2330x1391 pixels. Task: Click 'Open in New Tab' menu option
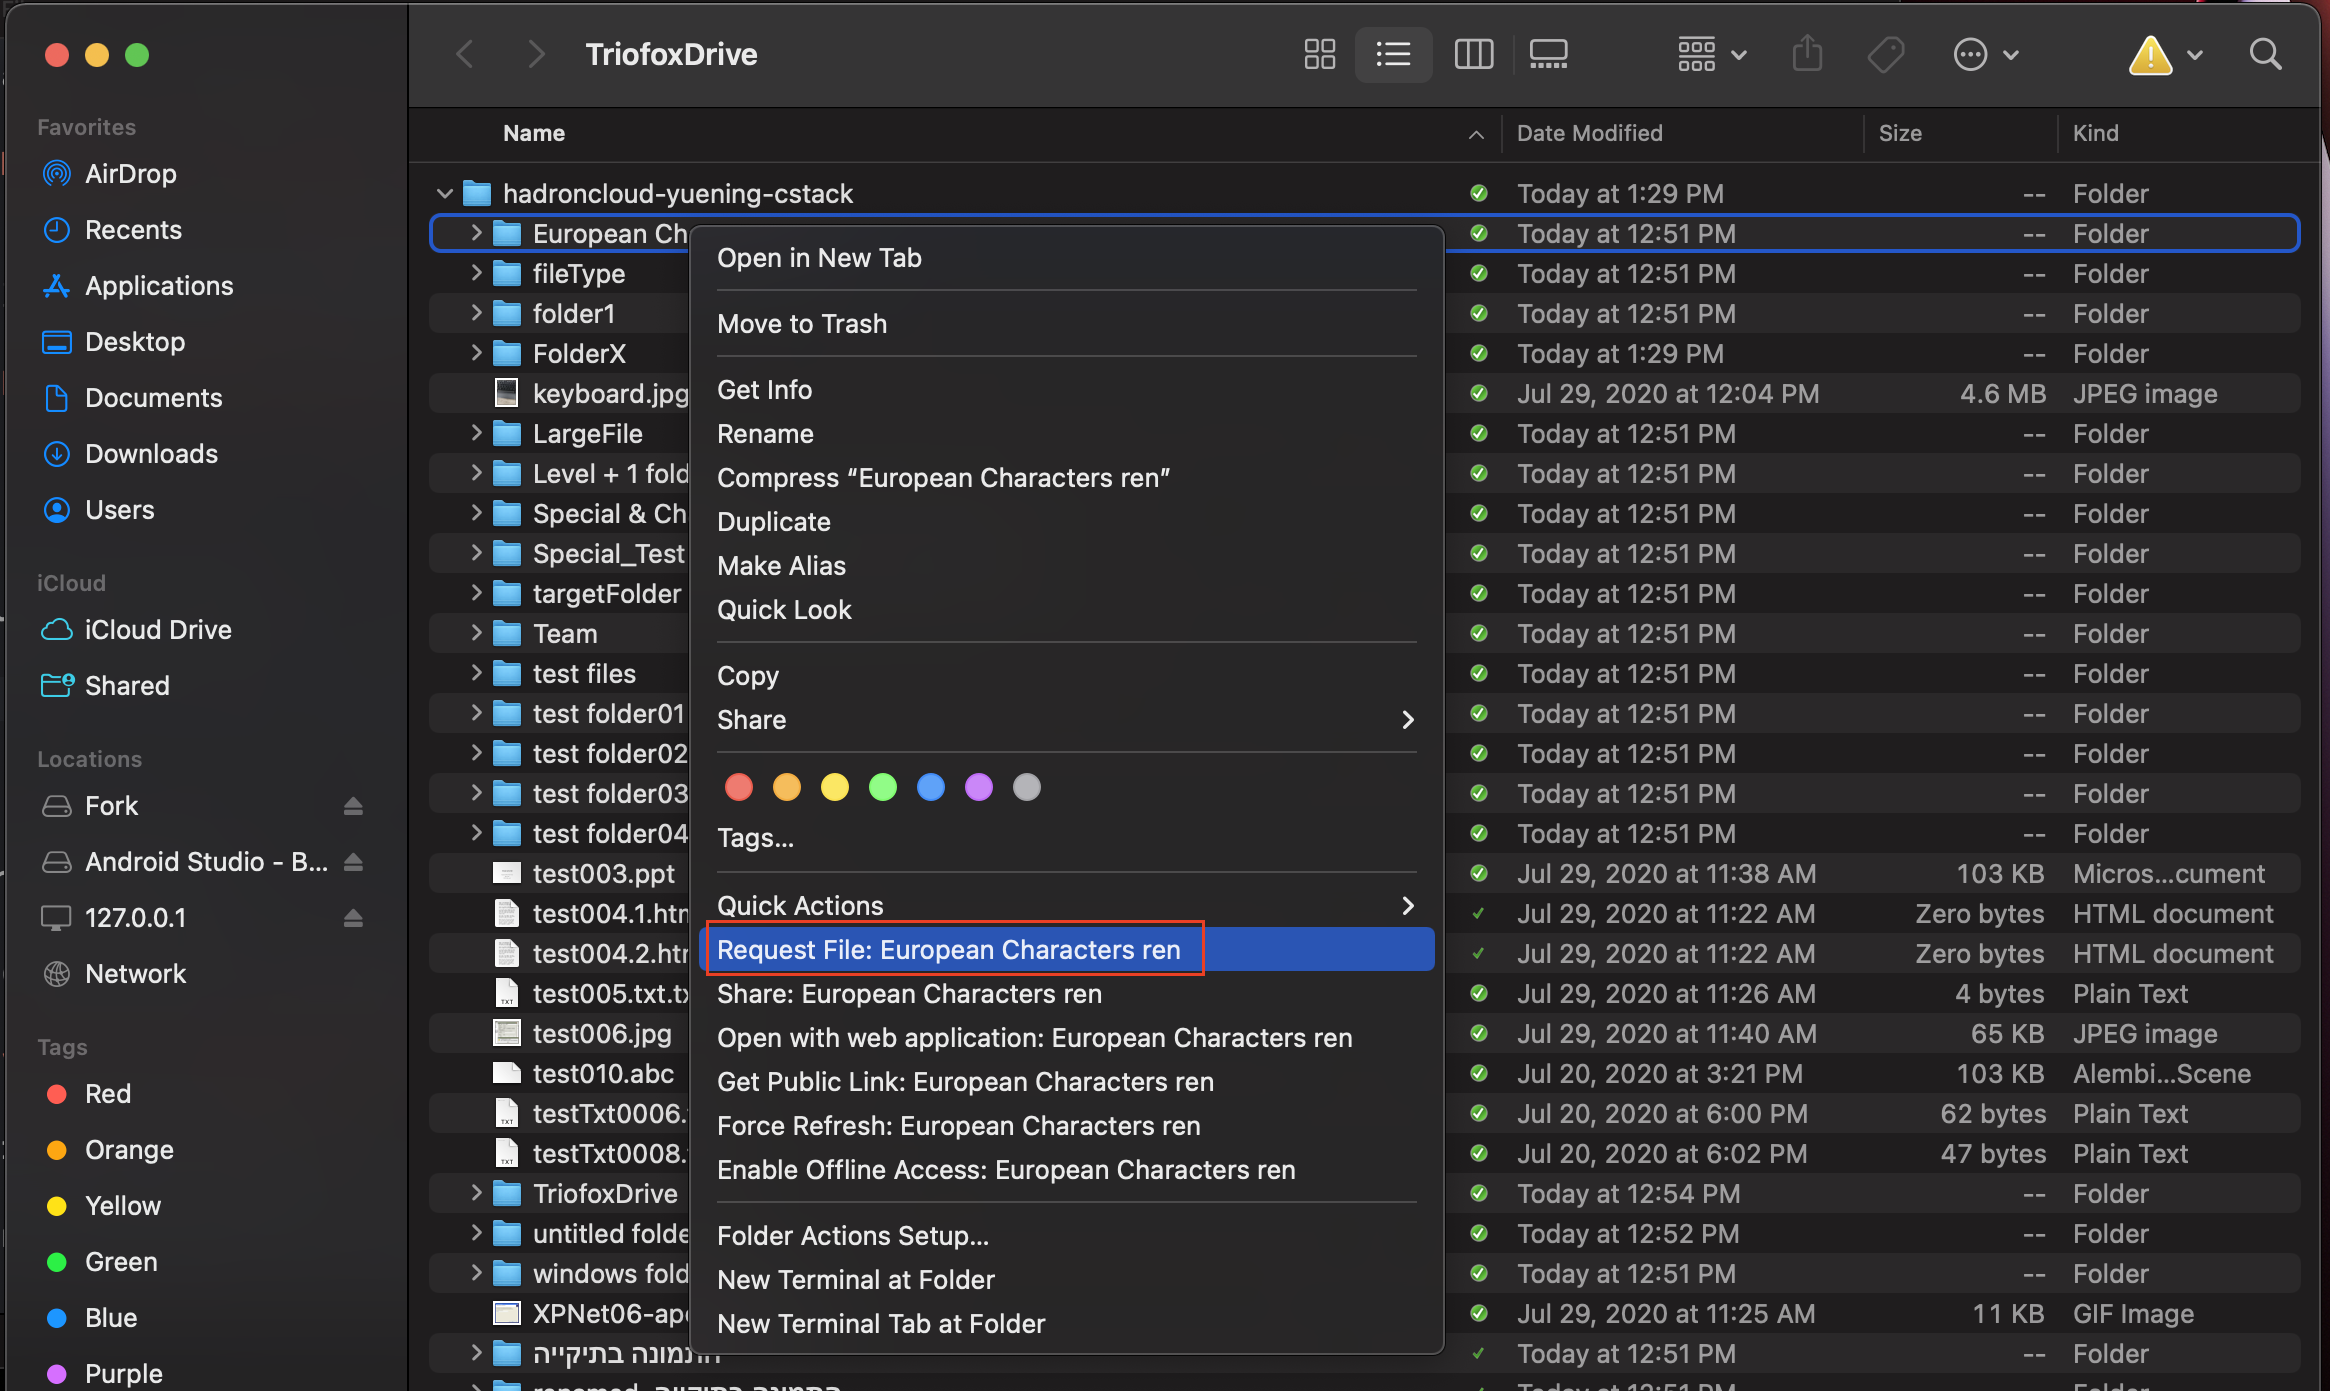pyautogui.click(x=818, y=257)
